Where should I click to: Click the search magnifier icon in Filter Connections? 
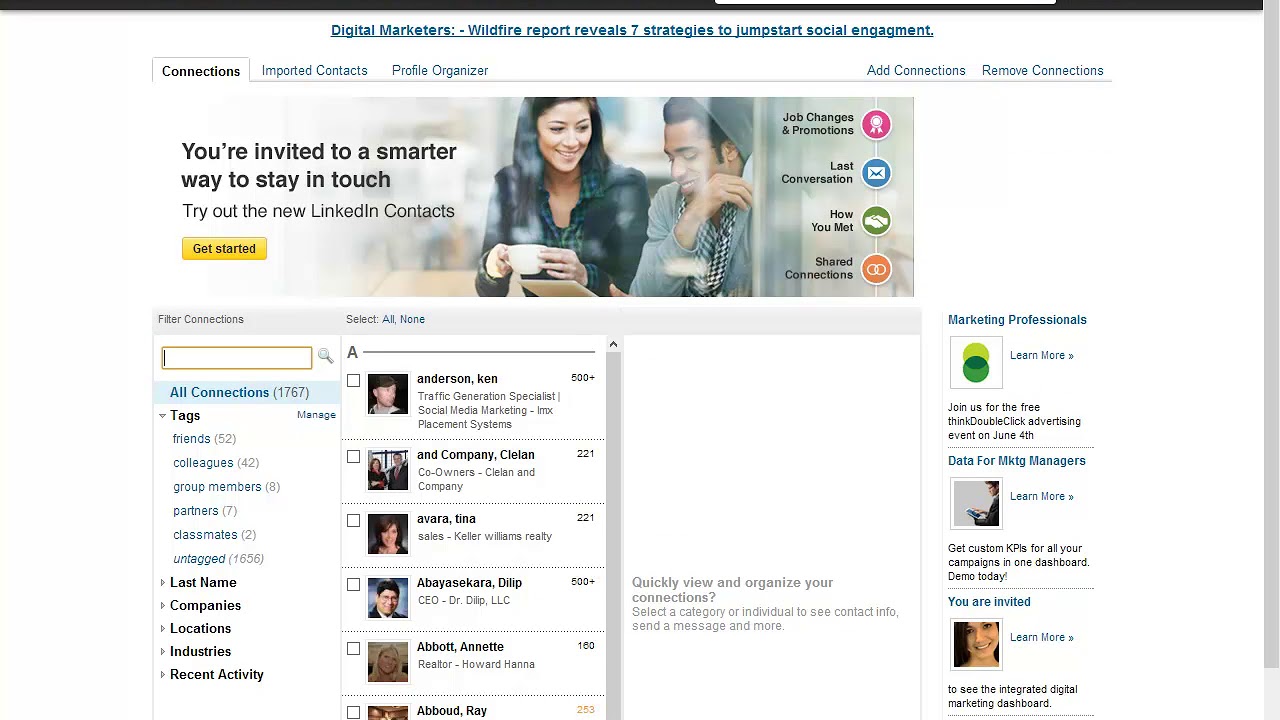pyautogui.click(x=325, y=356)
